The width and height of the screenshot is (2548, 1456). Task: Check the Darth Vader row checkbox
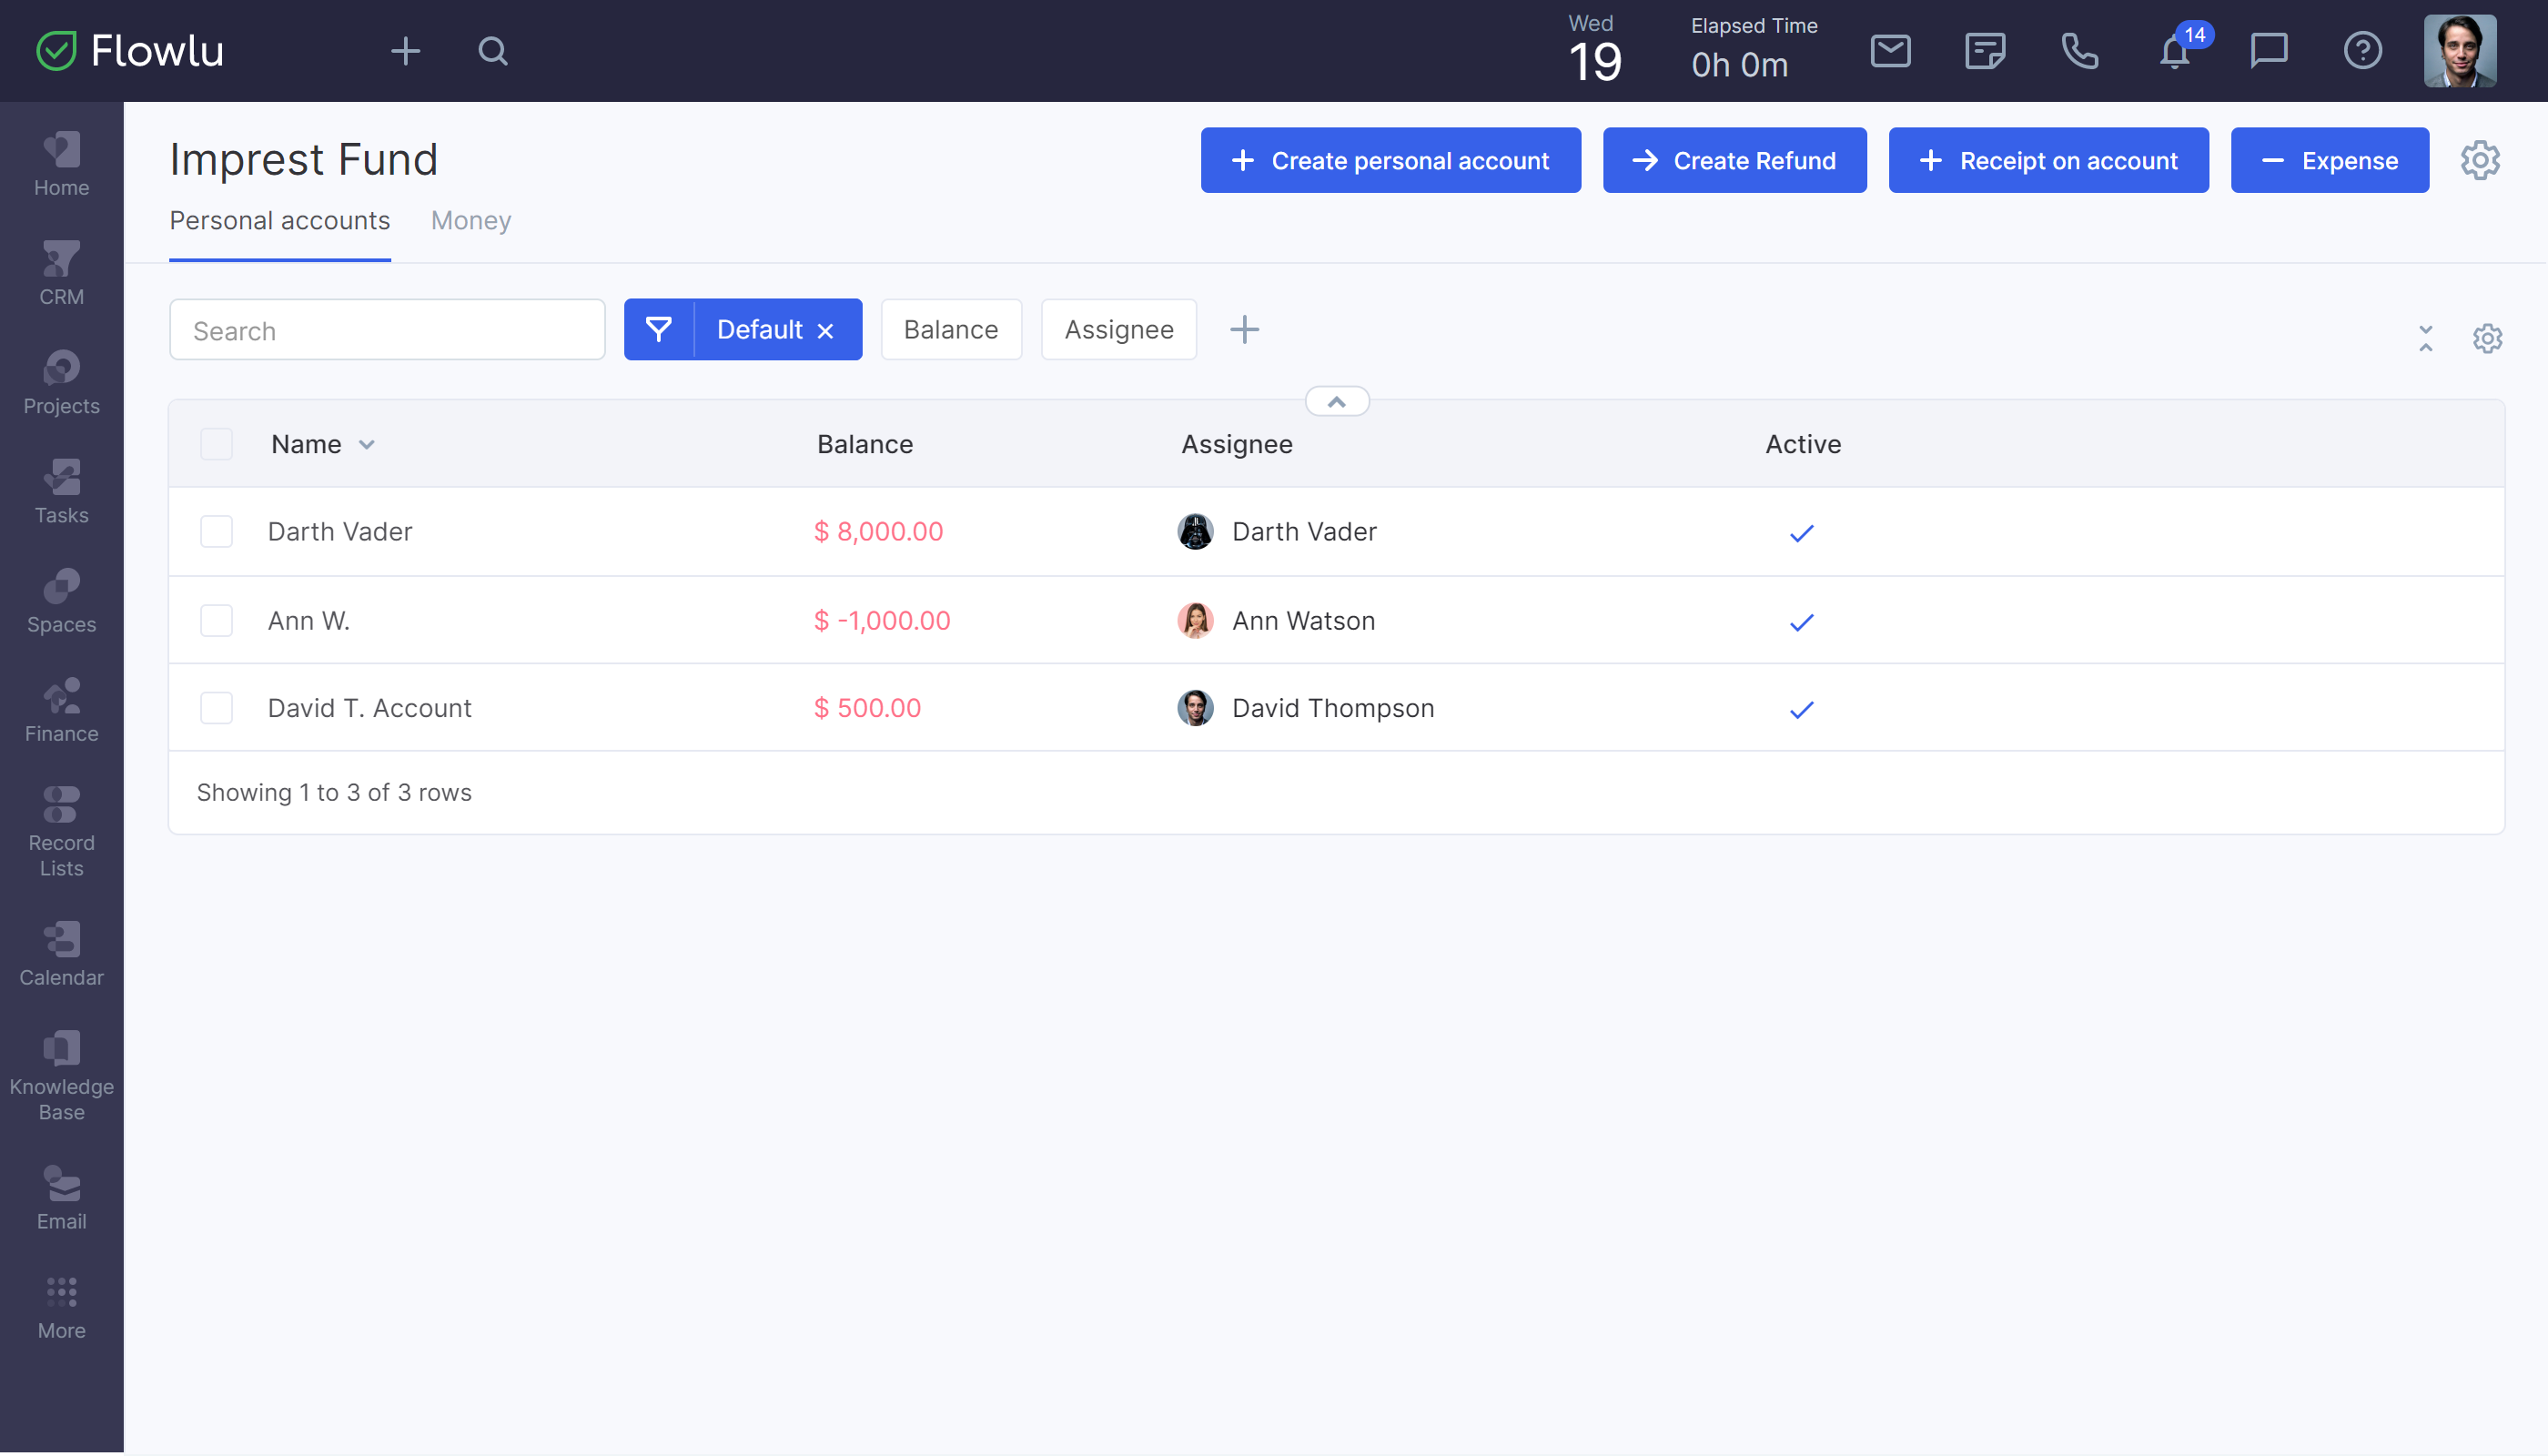point(216,532)
